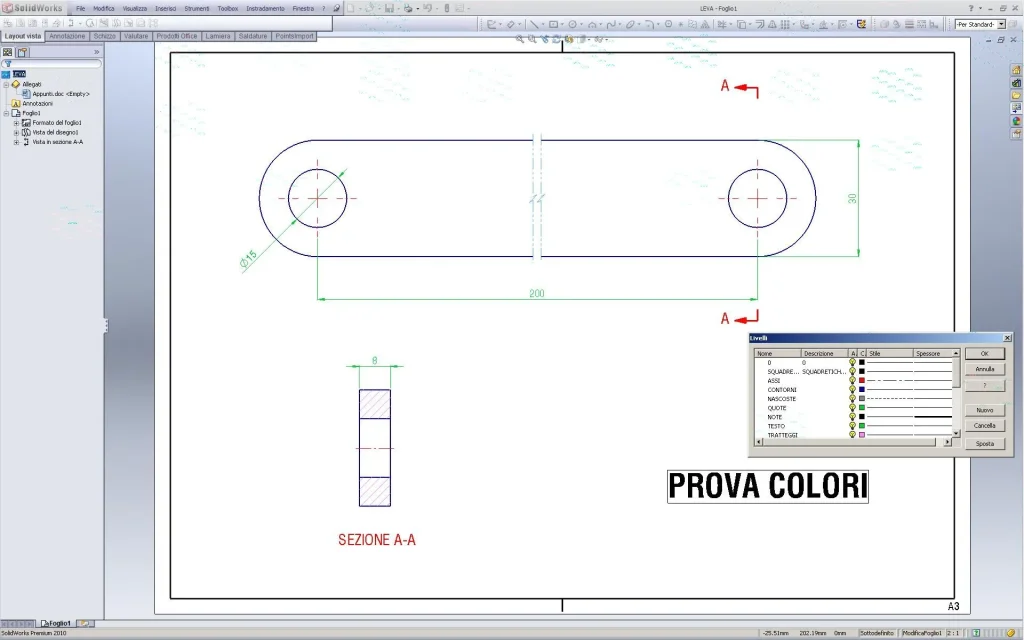
Task: Select the Line sketch tool
Action: tap(534, 24)
